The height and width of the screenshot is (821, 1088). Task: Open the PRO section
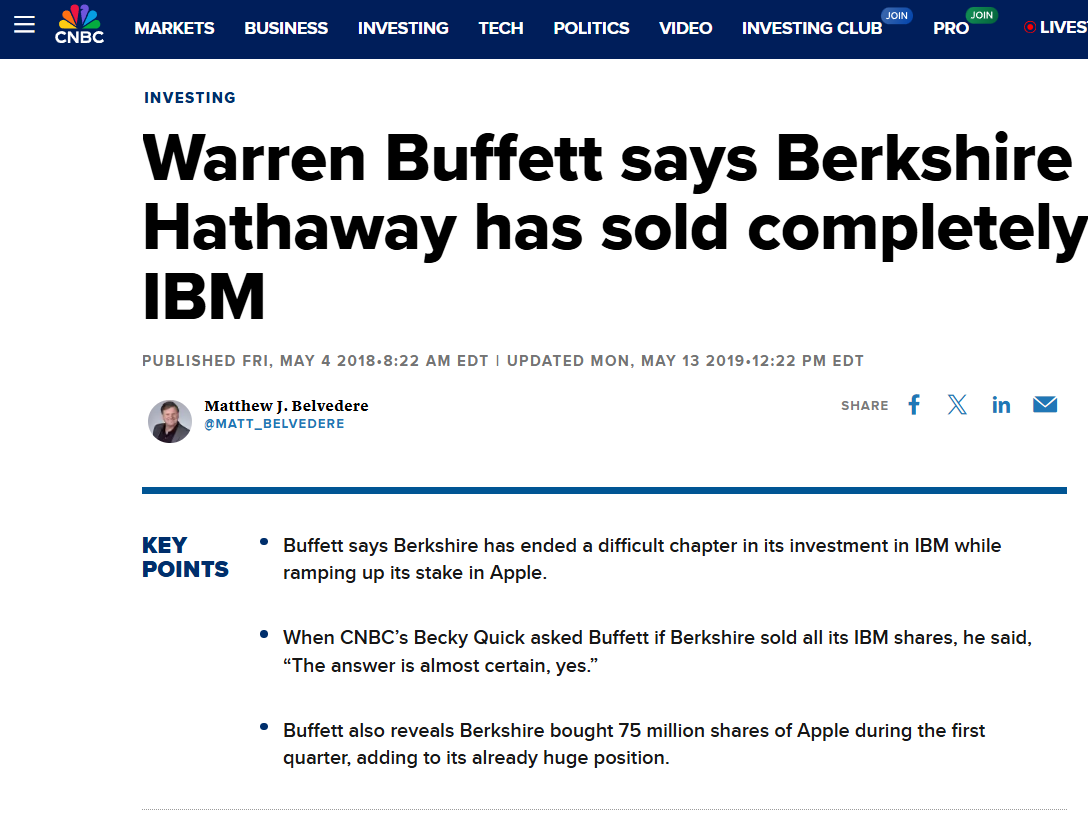point(951,28)
